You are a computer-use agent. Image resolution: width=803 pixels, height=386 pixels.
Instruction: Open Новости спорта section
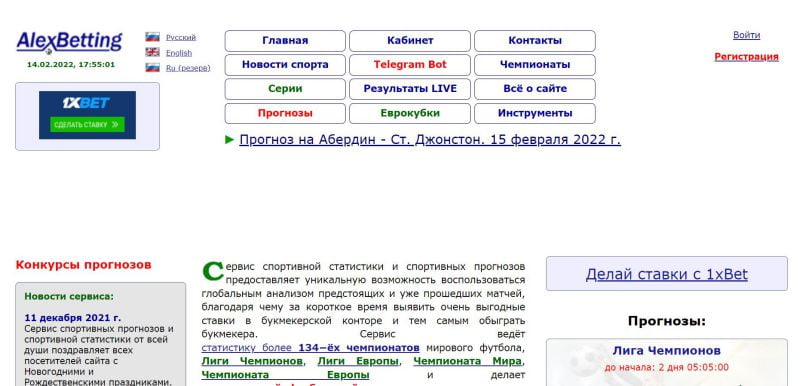click(285, 65)
